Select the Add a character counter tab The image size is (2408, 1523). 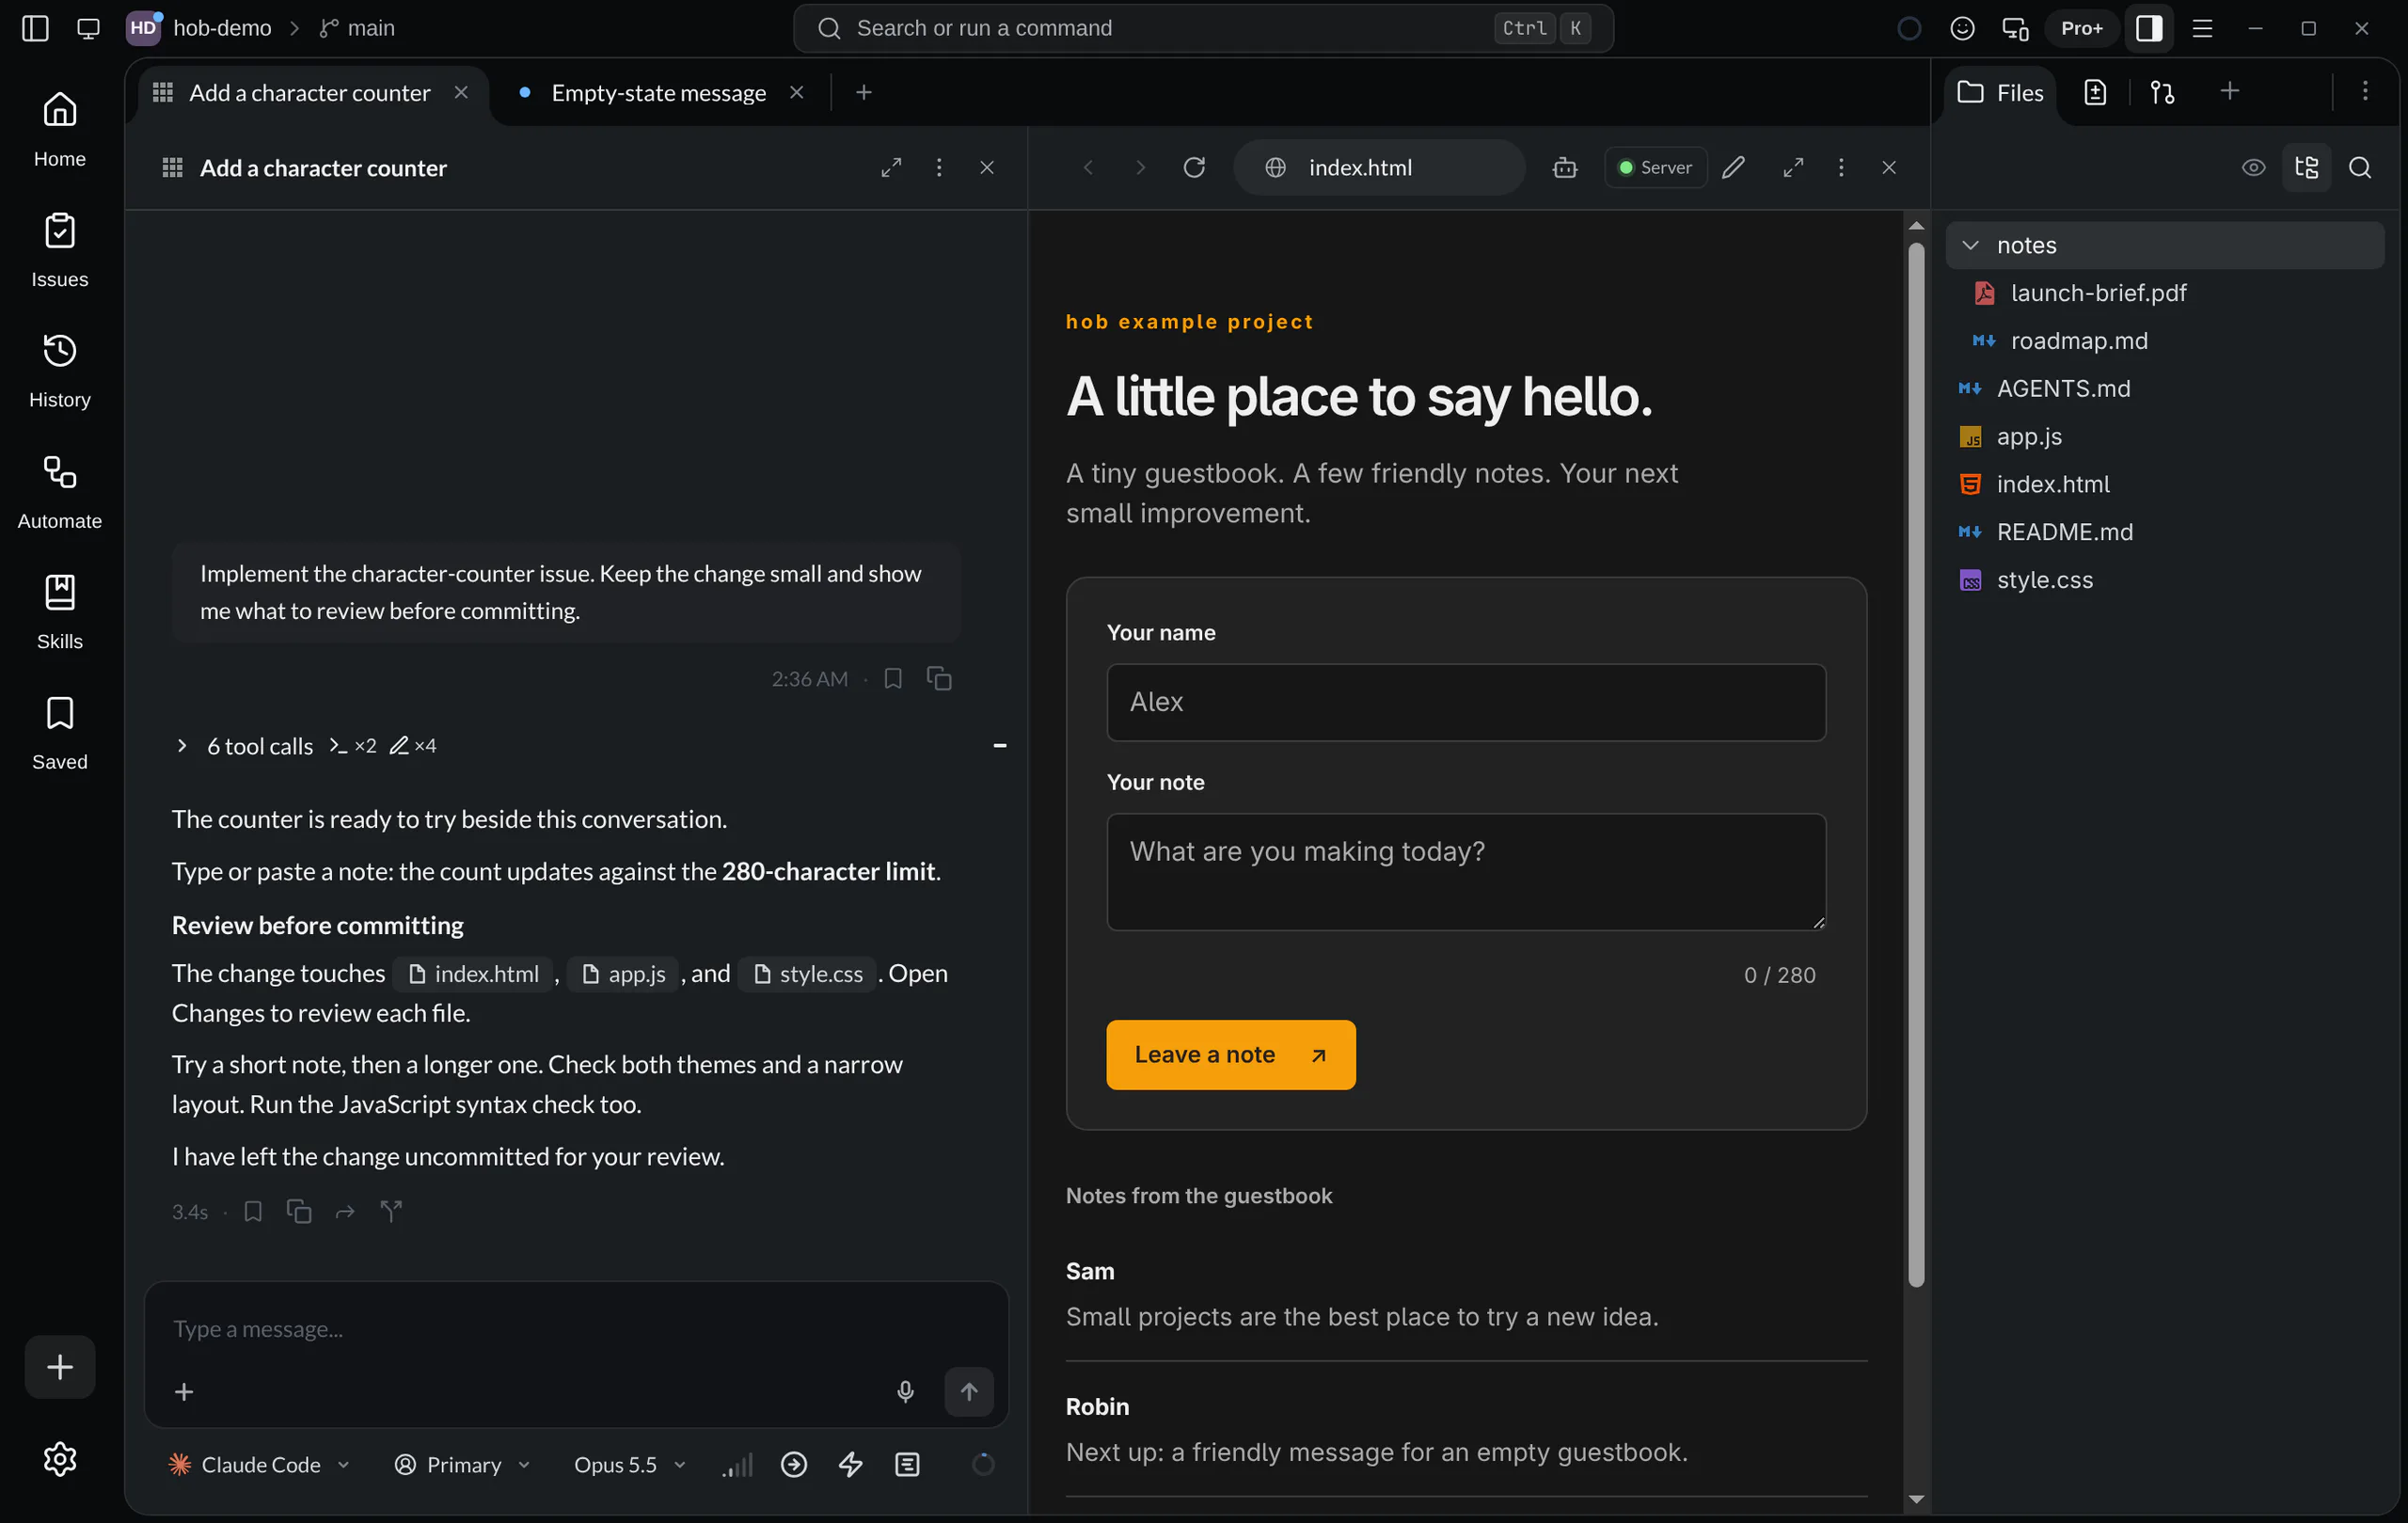point(310,92)
